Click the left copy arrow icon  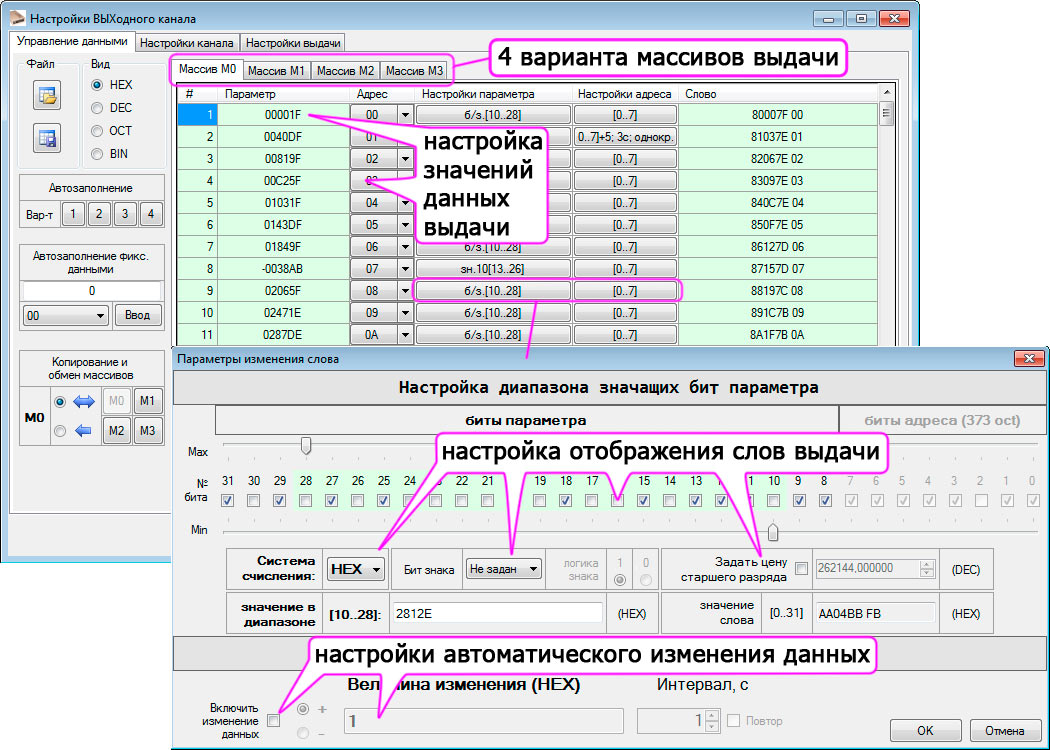pos(84,432)
